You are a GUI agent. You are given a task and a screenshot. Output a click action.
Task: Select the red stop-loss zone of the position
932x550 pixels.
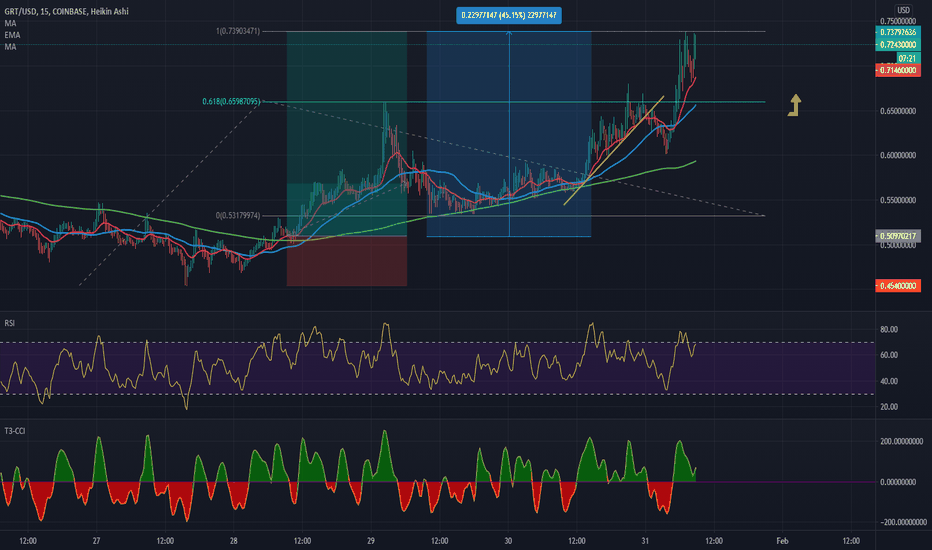(347, 261)
